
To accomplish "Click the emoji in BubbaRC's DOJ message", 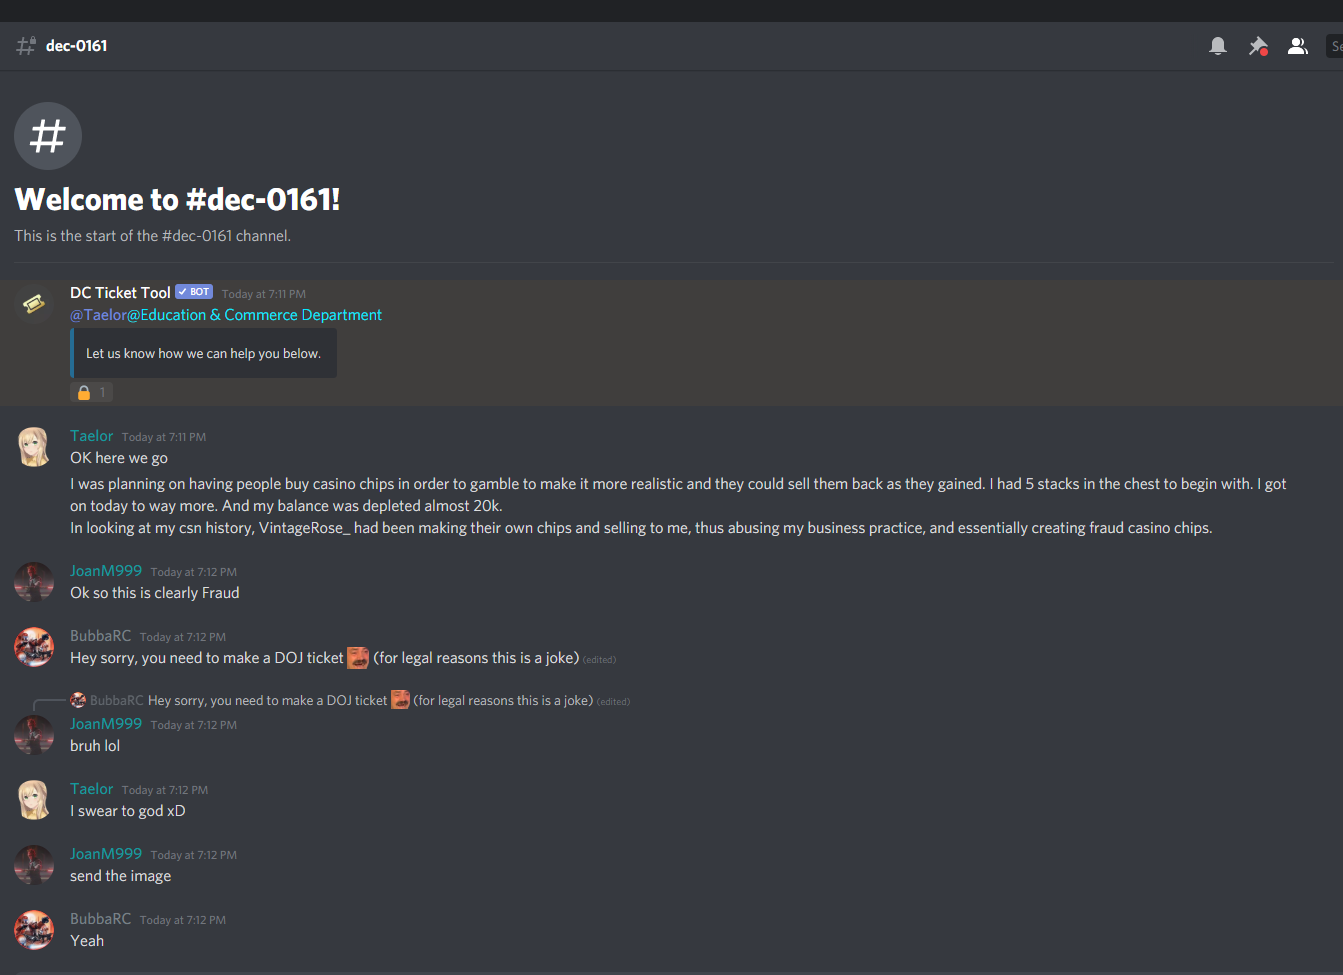I will click(358, 658).
